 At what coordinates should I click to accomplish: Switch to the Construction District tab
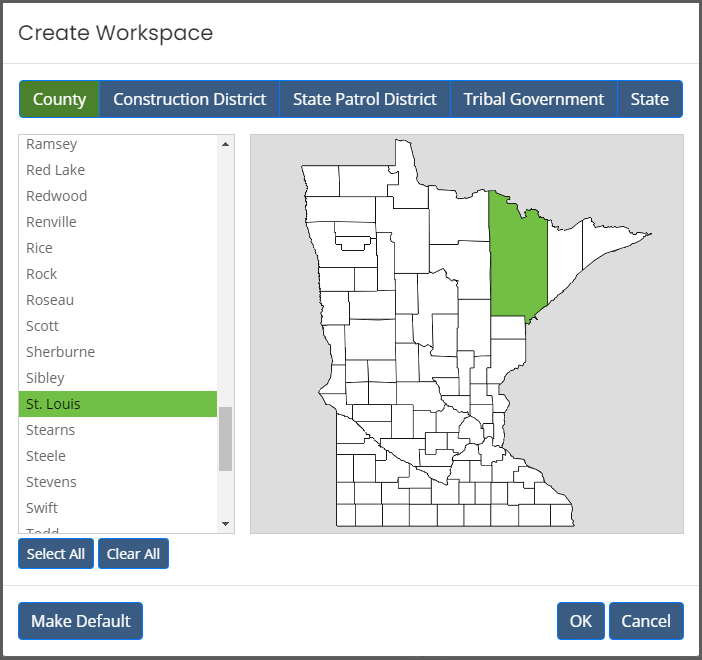click(x=189, y=100)
